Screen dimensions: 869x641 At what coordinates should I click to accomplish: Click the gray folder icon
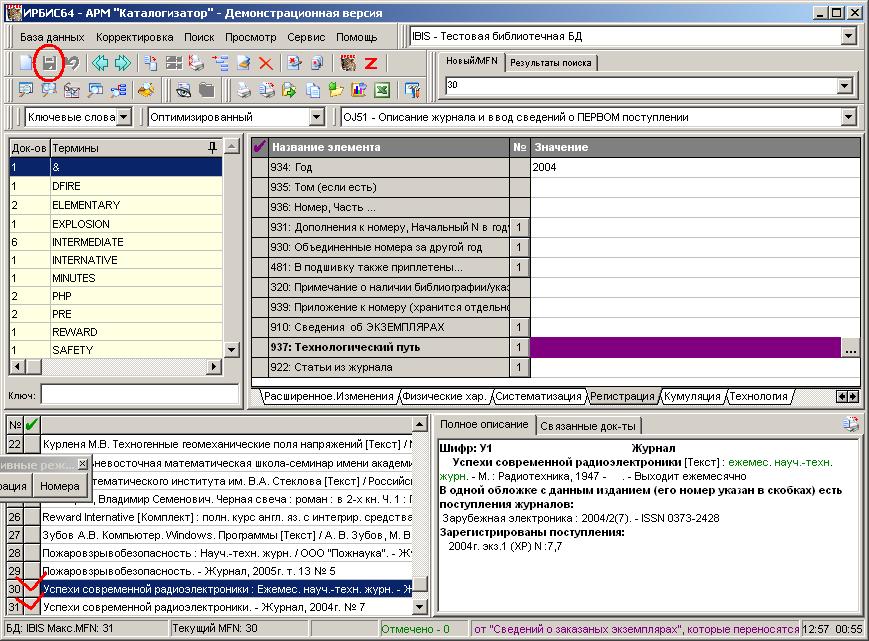pos(206,90)
